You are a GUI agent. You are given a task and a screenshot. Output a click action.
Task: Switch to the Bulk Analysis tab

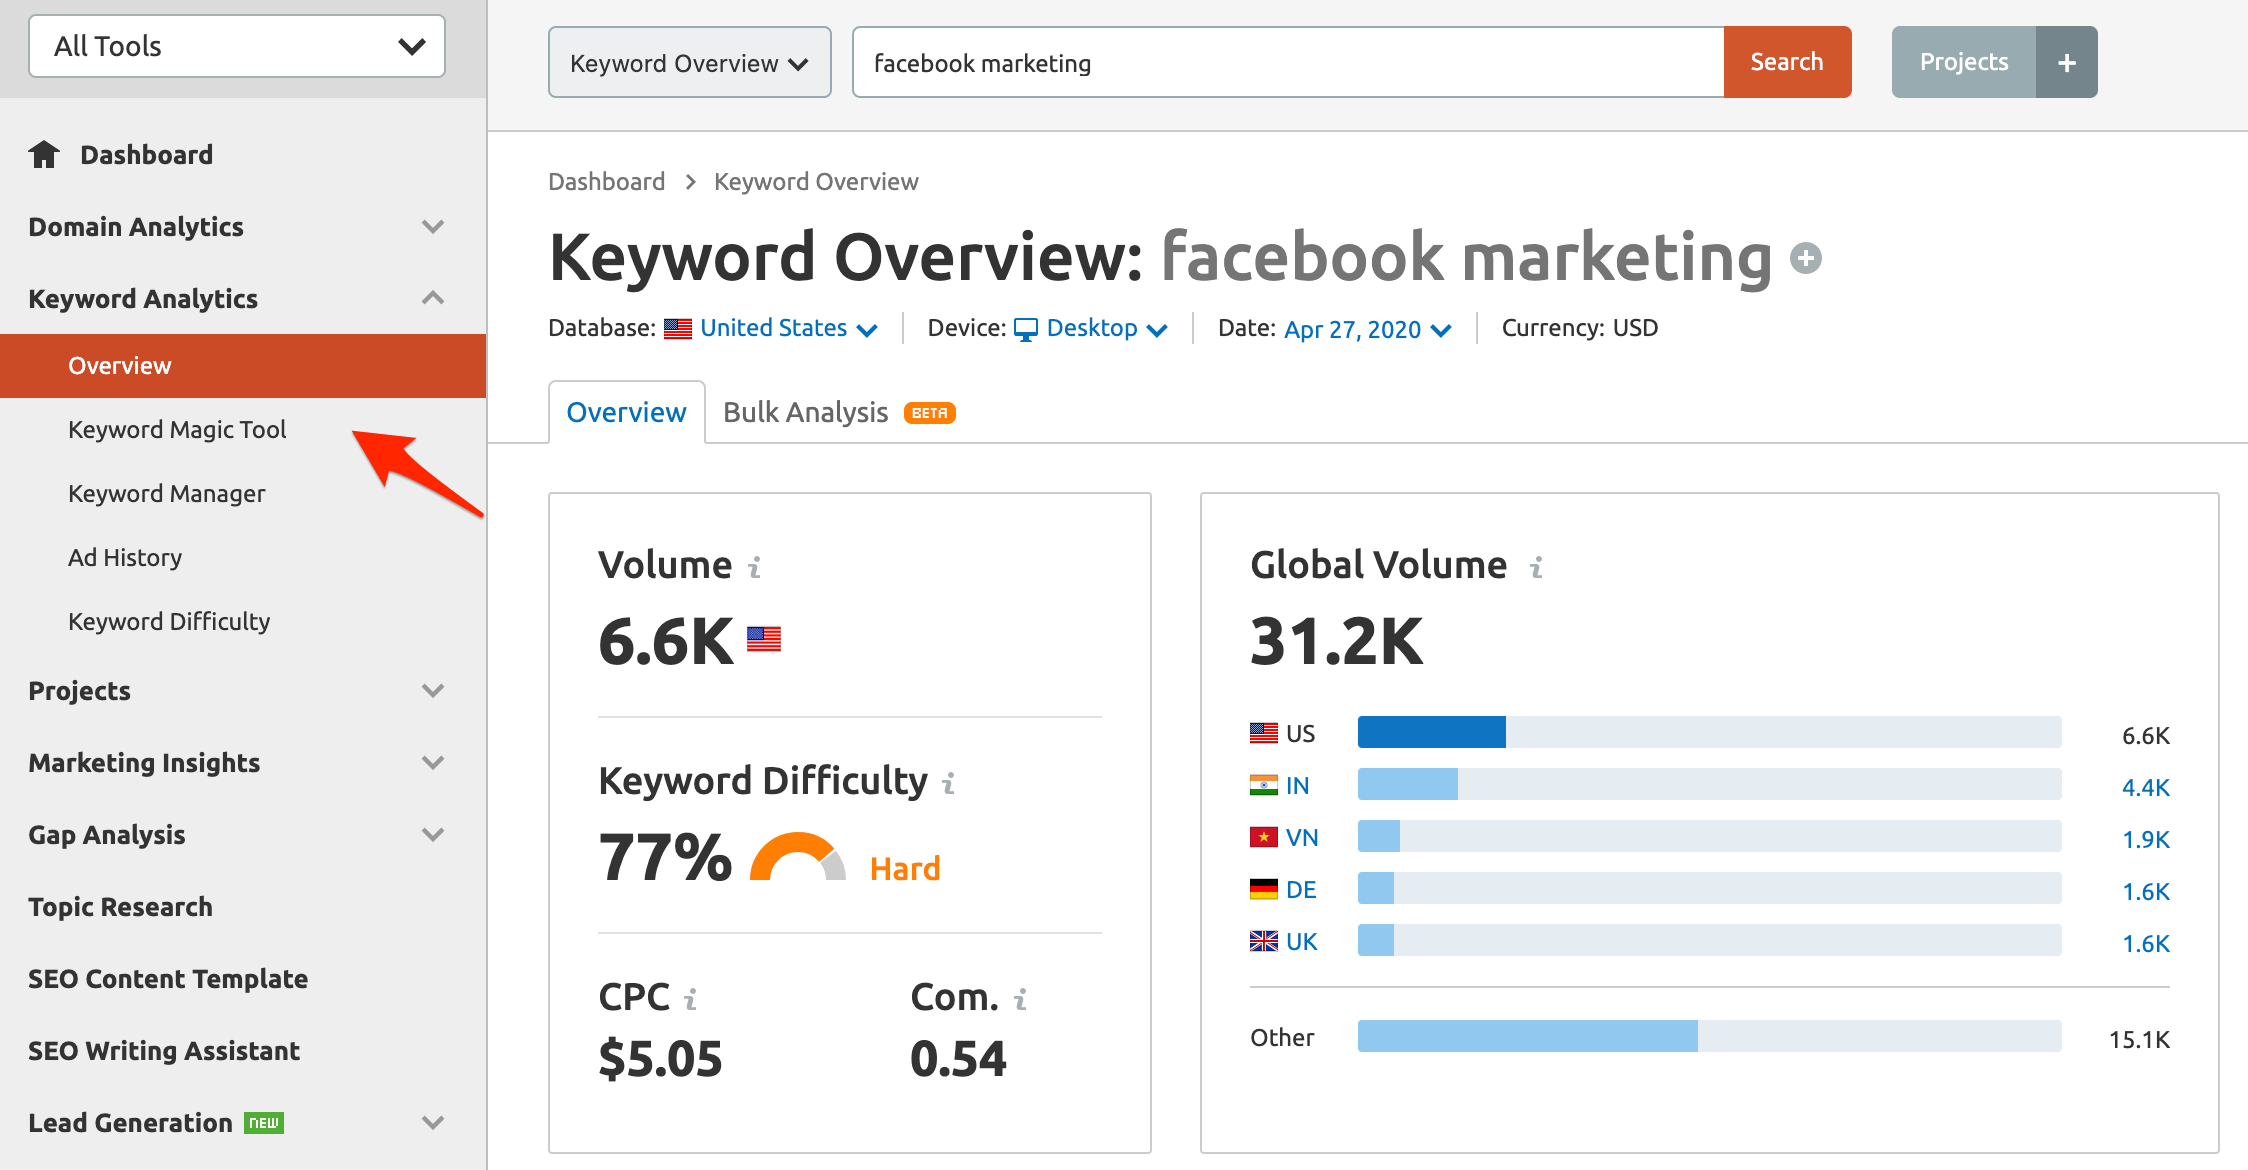[806, 413]
